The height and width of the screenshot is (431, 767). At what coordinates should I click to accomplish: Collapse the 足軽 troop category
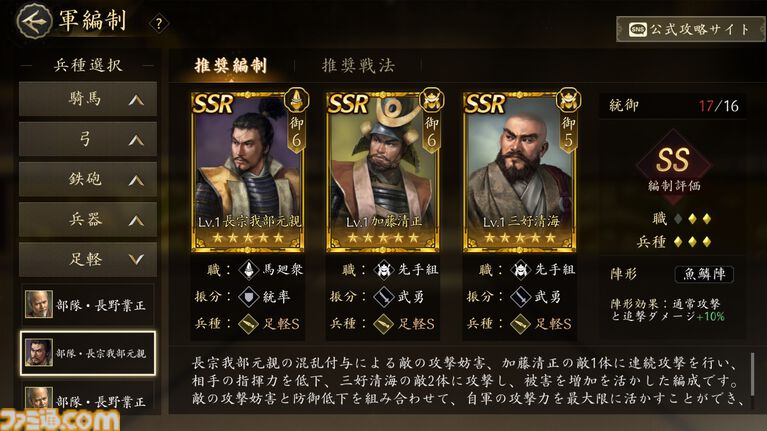tap(88, 260)
